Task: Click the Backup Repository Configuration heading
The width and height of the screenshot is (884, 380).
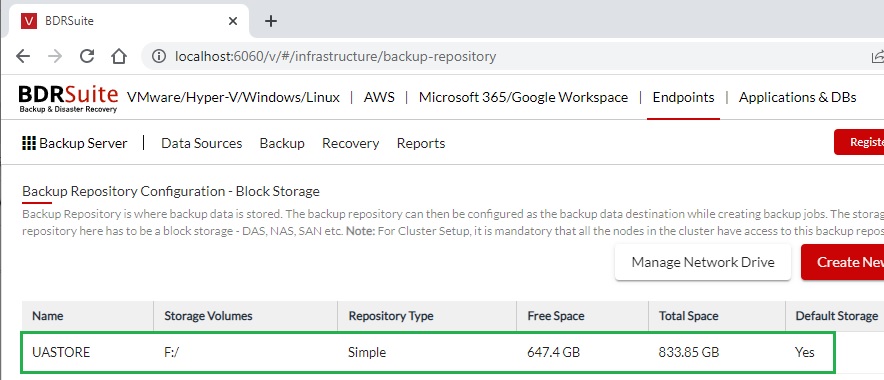Action: pos(171,191)
